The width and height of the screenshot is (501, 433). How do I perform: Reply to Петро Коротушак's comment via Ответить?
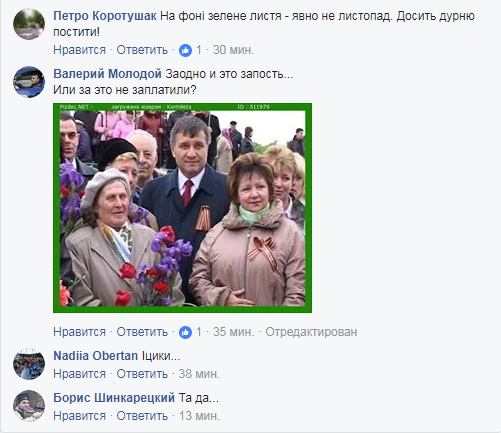point(142,50)
